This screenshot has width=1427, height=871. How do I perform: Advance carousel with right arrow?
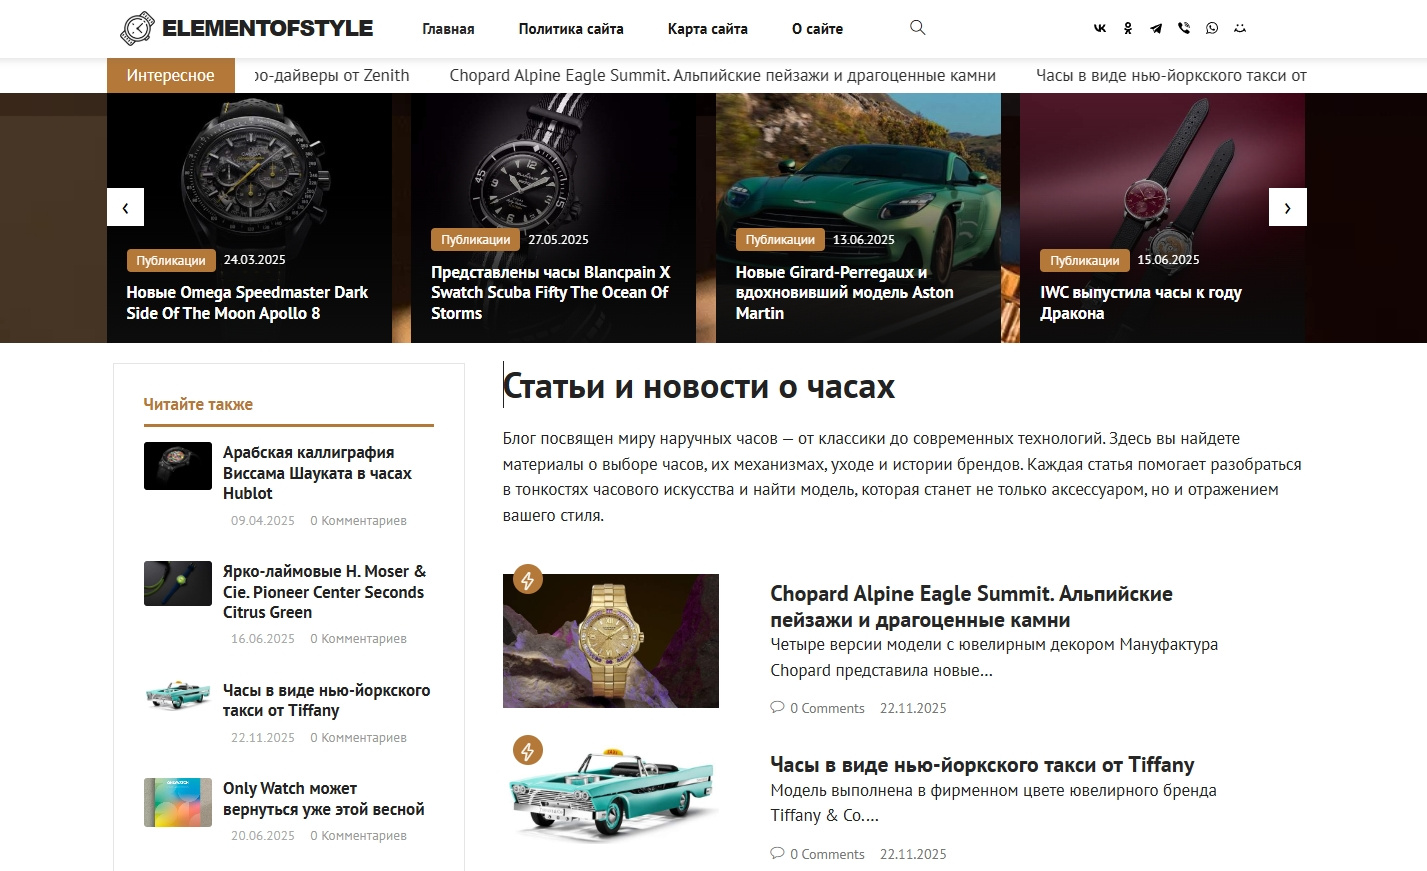coord(1288,207)
